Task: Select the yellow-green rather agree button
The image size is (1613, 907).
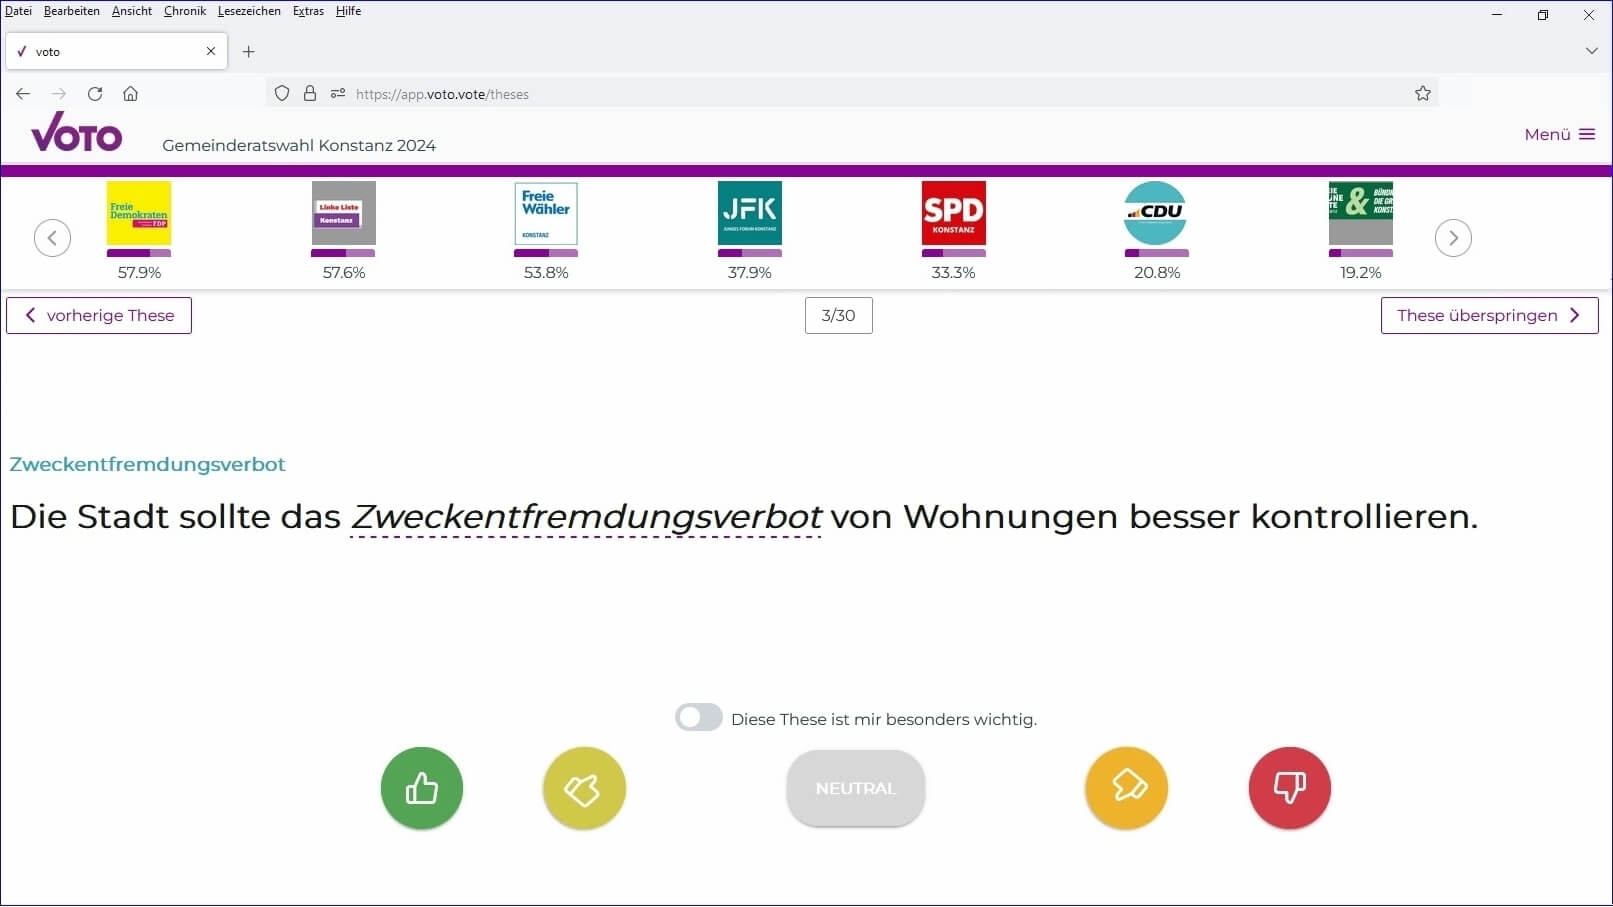Action: coord(584,788)
